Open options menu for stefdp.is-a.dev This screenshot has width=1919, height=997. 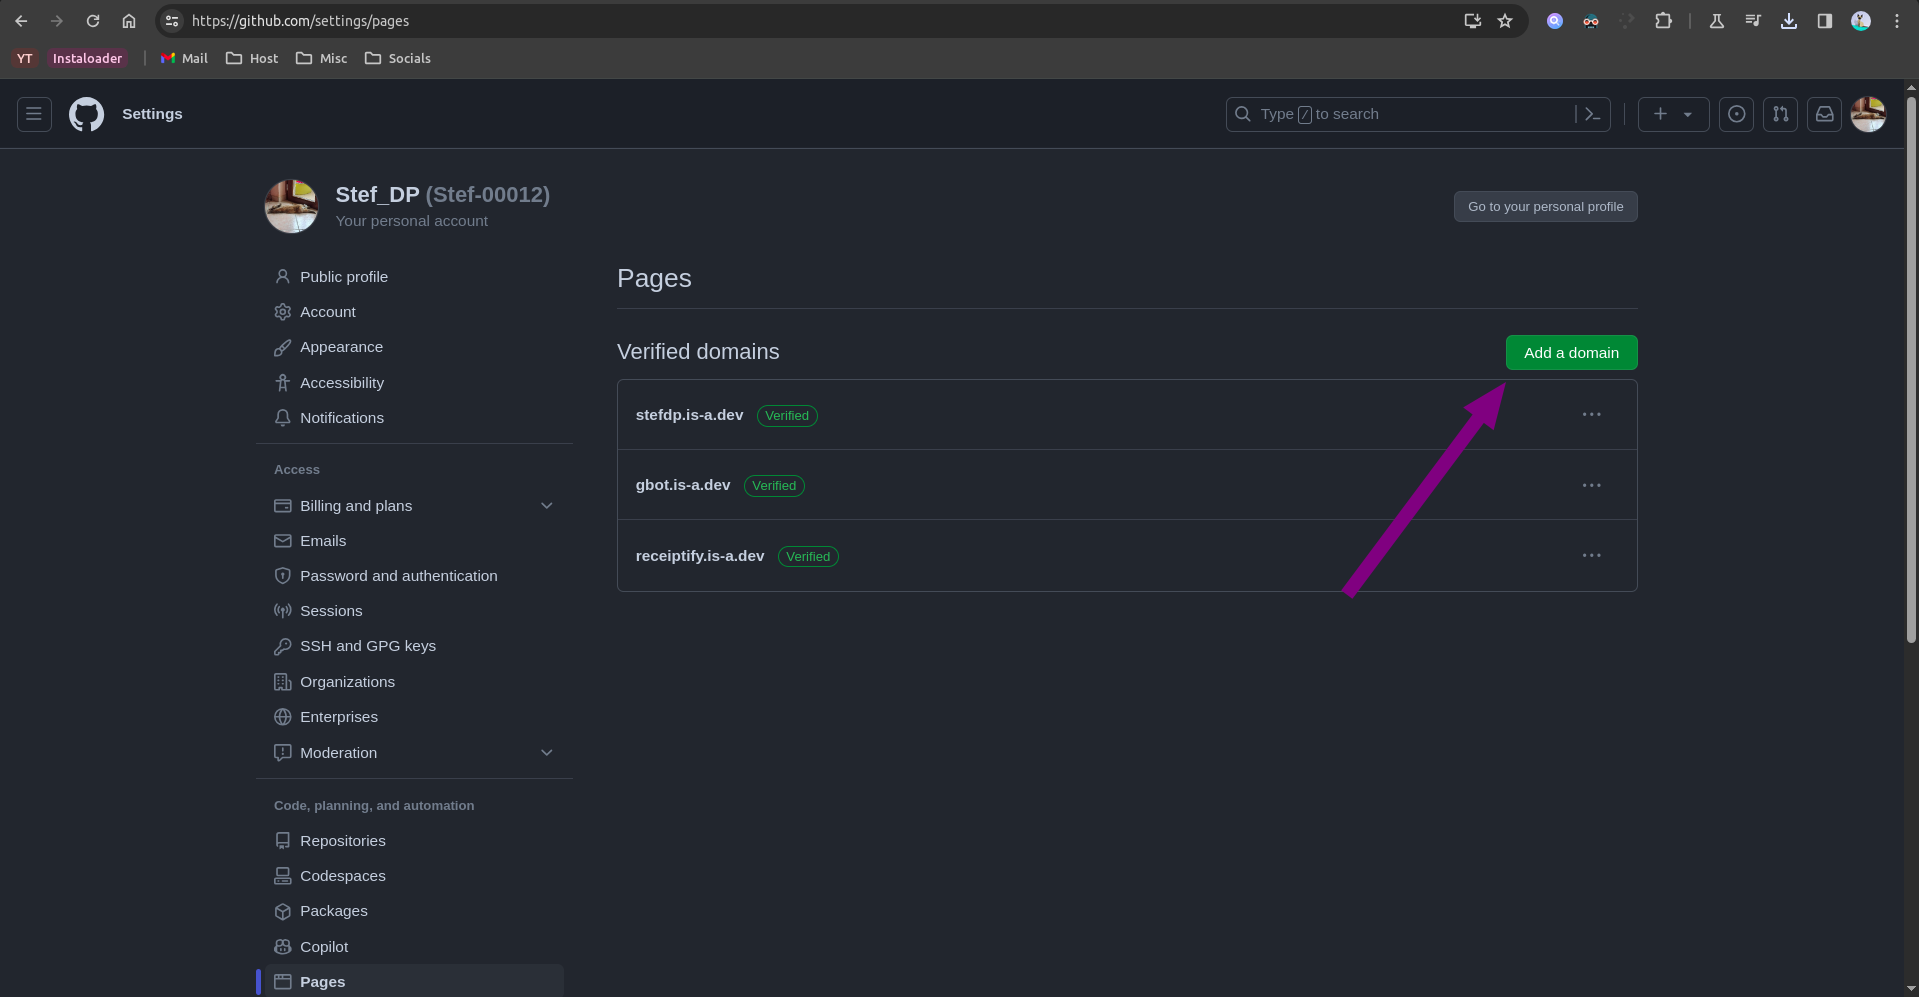pyautogui.click(x=1591, y=415)
